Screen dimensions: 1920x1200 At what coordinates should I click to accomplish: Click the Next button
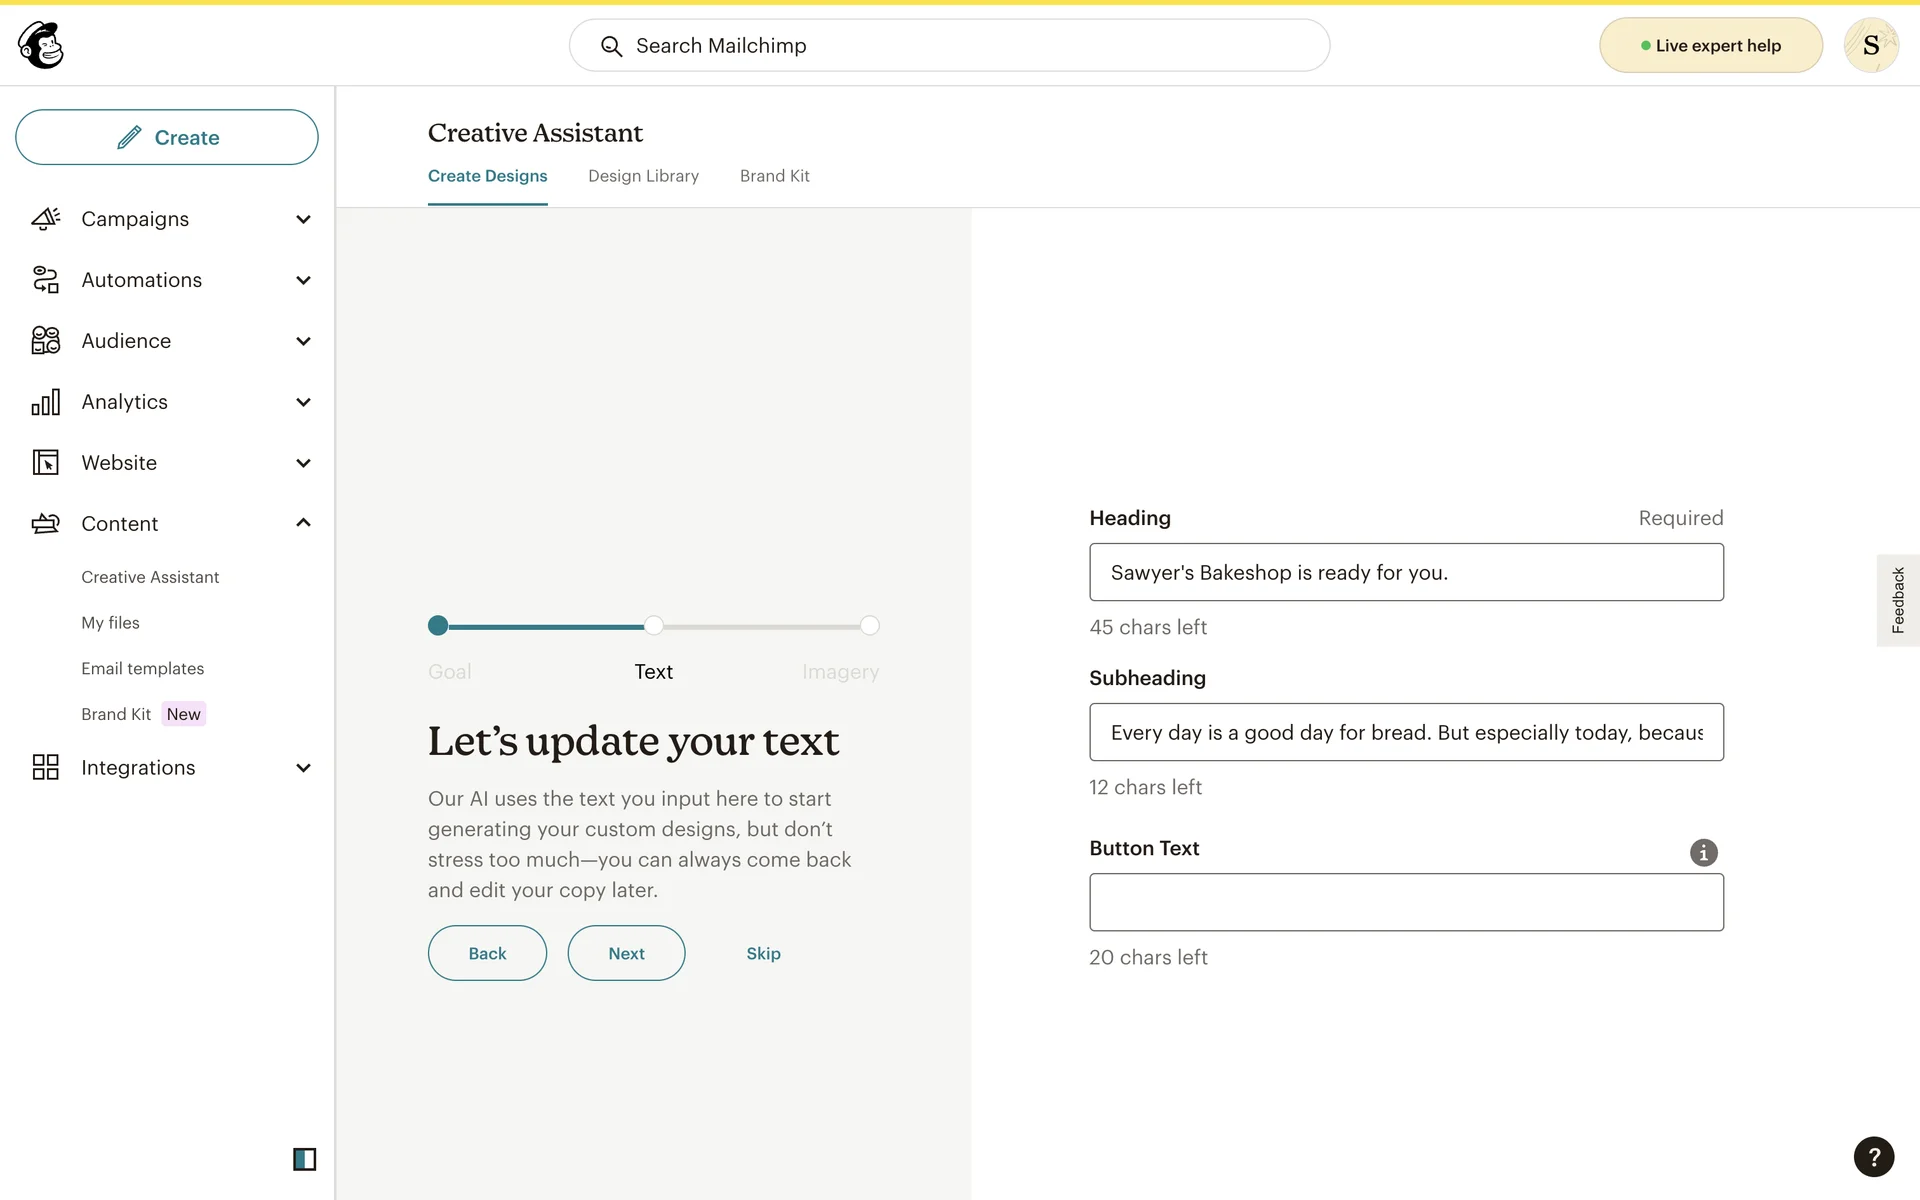tap(626, 953)
